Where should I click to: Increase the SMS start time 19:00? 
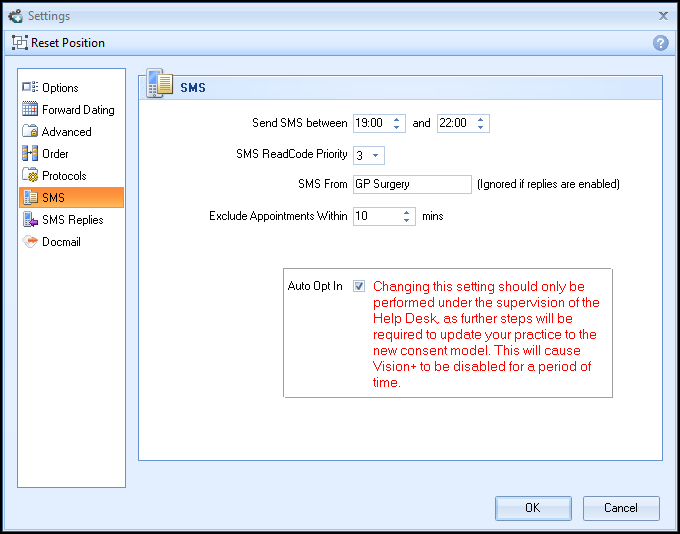(x=397, y=120)
